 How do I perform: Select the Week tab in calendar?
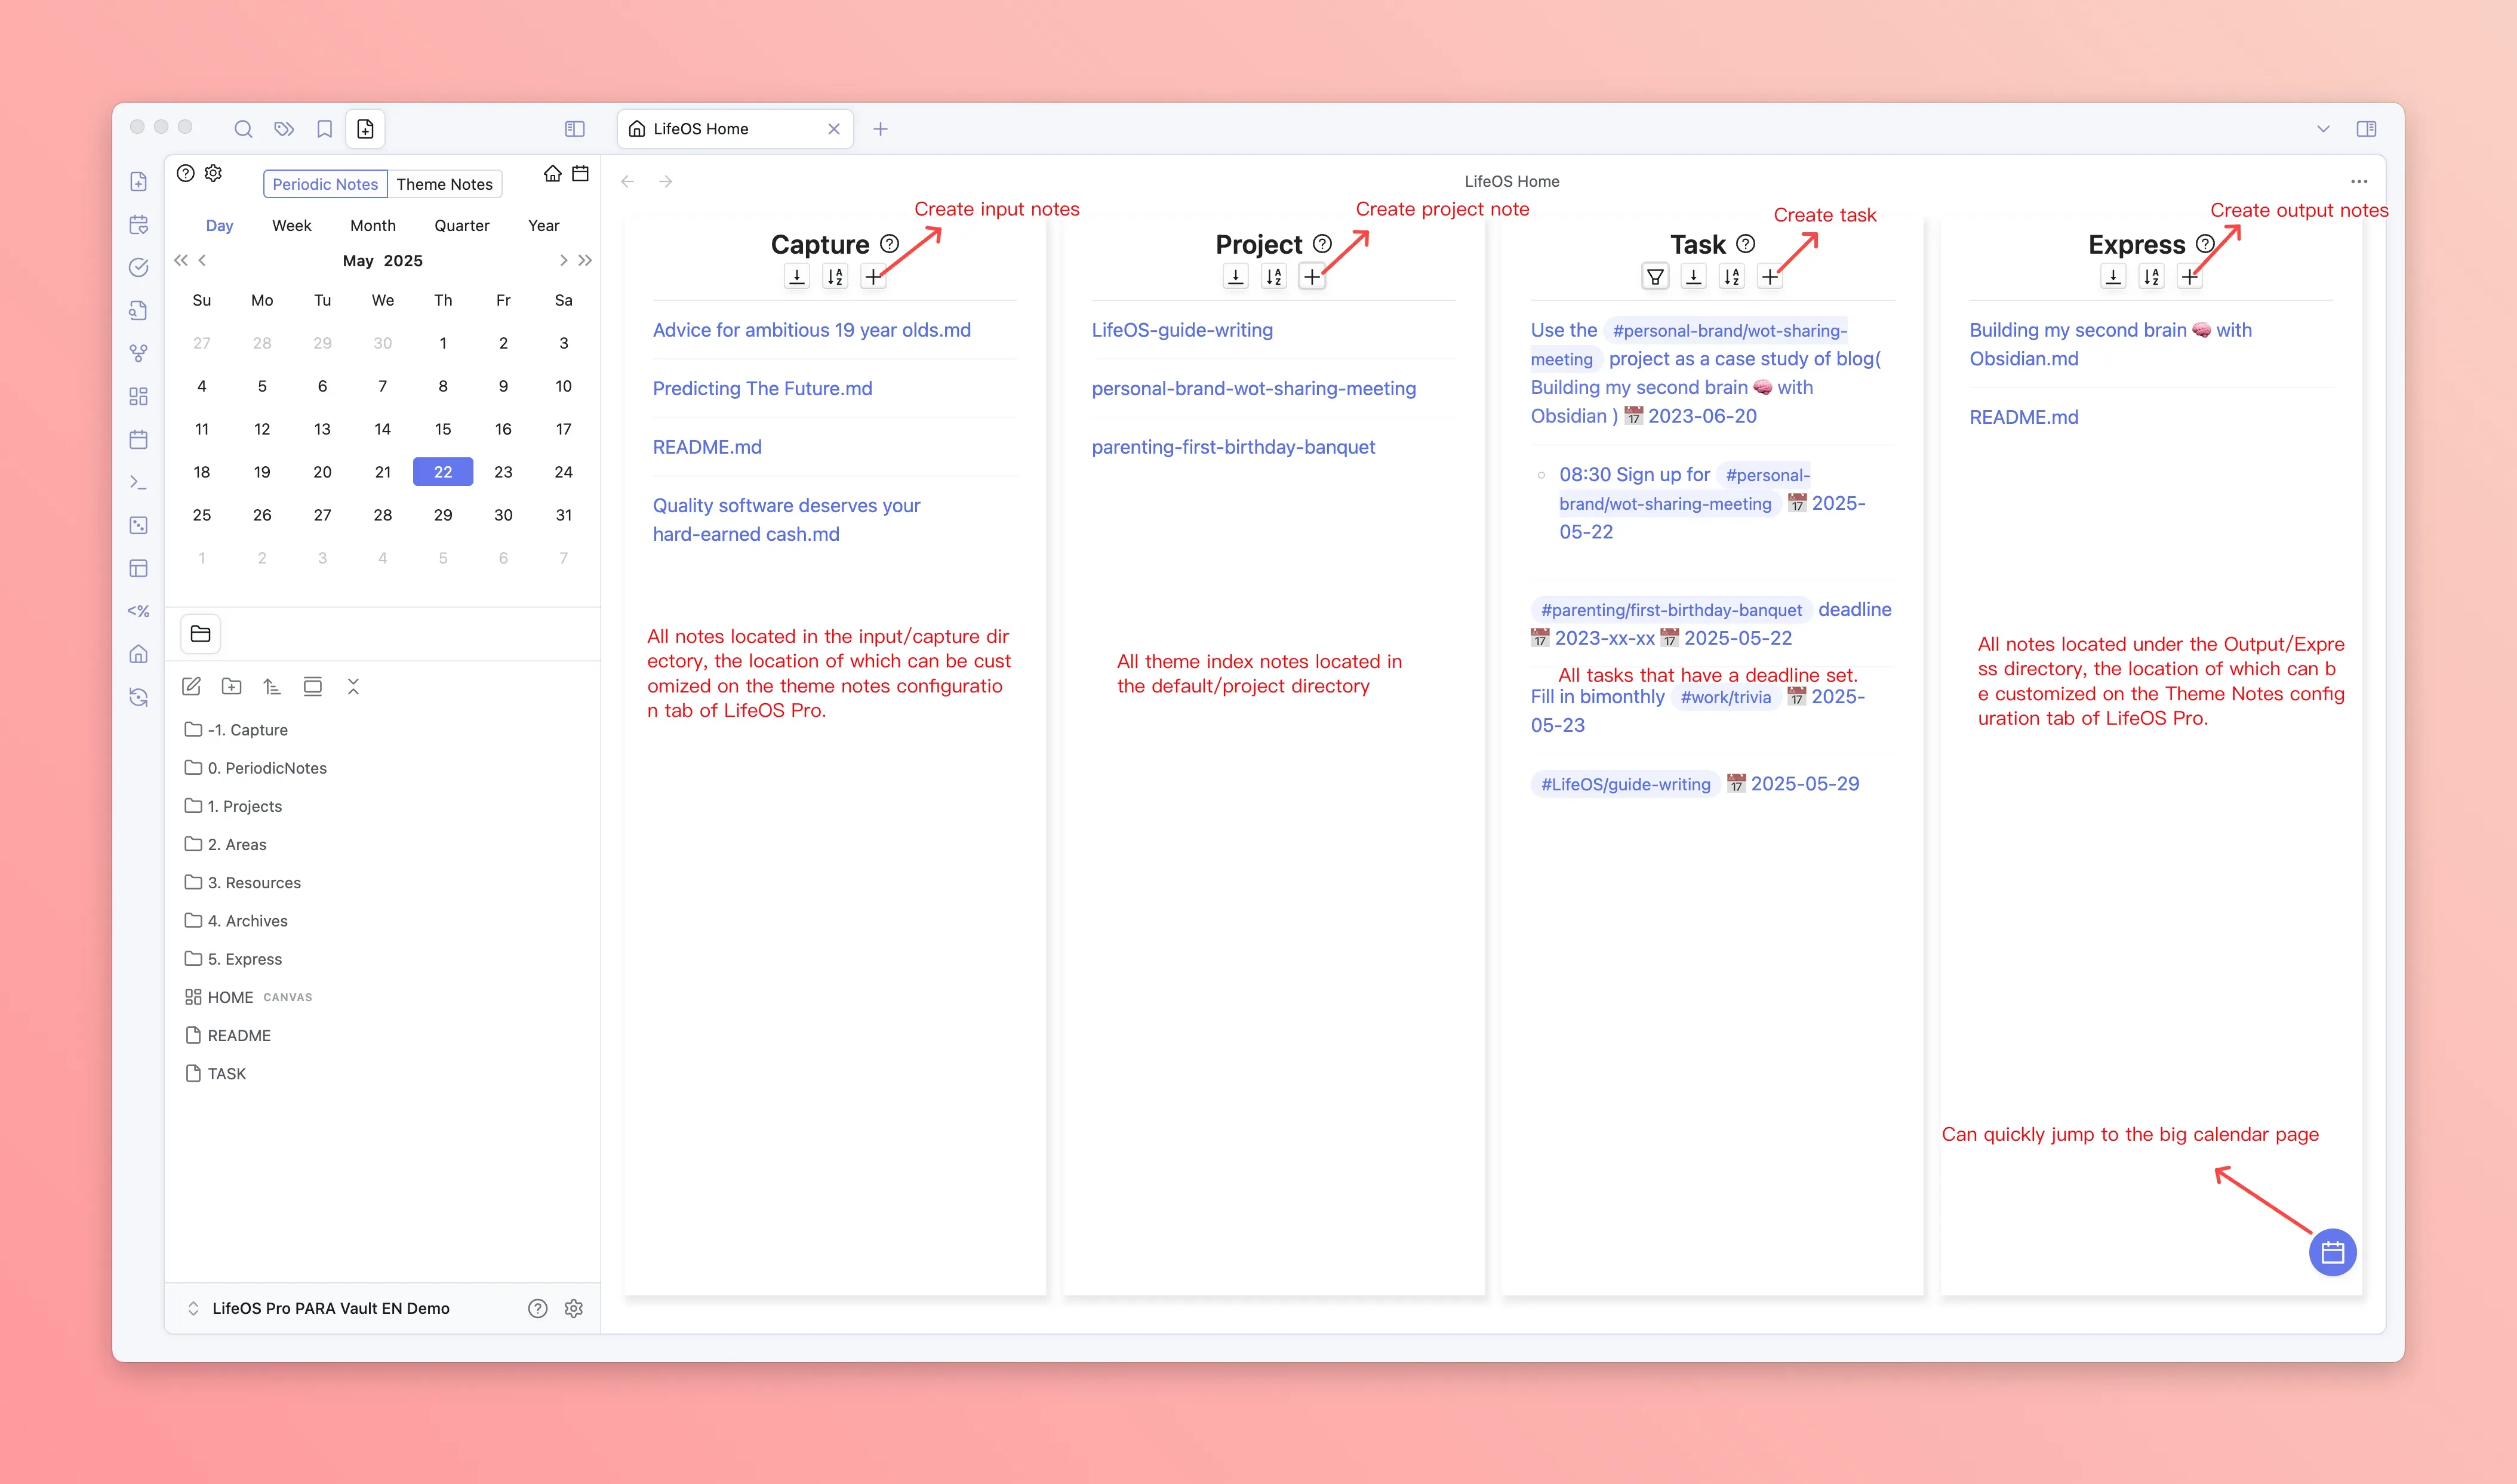click(291, 226)
